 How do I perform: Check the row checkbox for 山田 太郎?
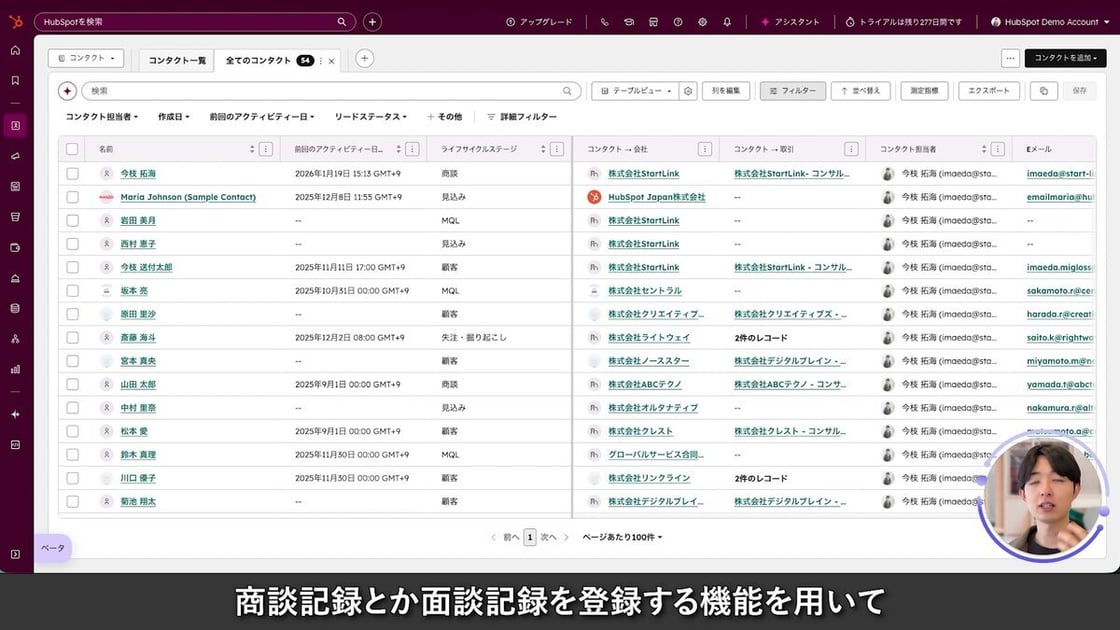pyautogui.click(x=72, y=384)
